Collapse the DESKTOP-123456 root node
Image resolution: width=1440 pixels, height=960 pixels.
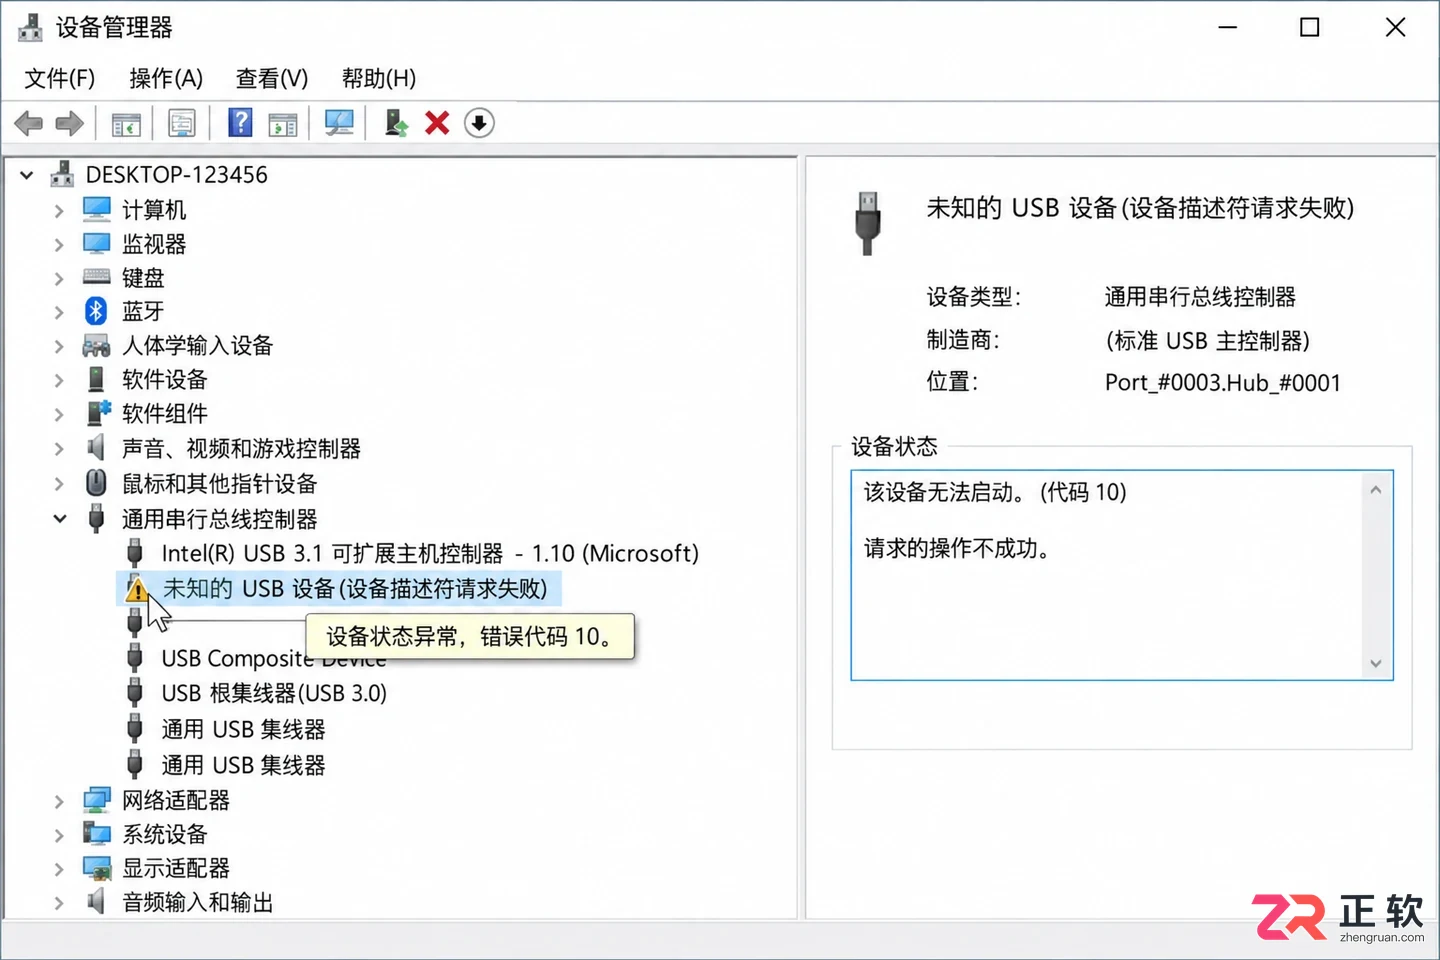tap(27, 175)
